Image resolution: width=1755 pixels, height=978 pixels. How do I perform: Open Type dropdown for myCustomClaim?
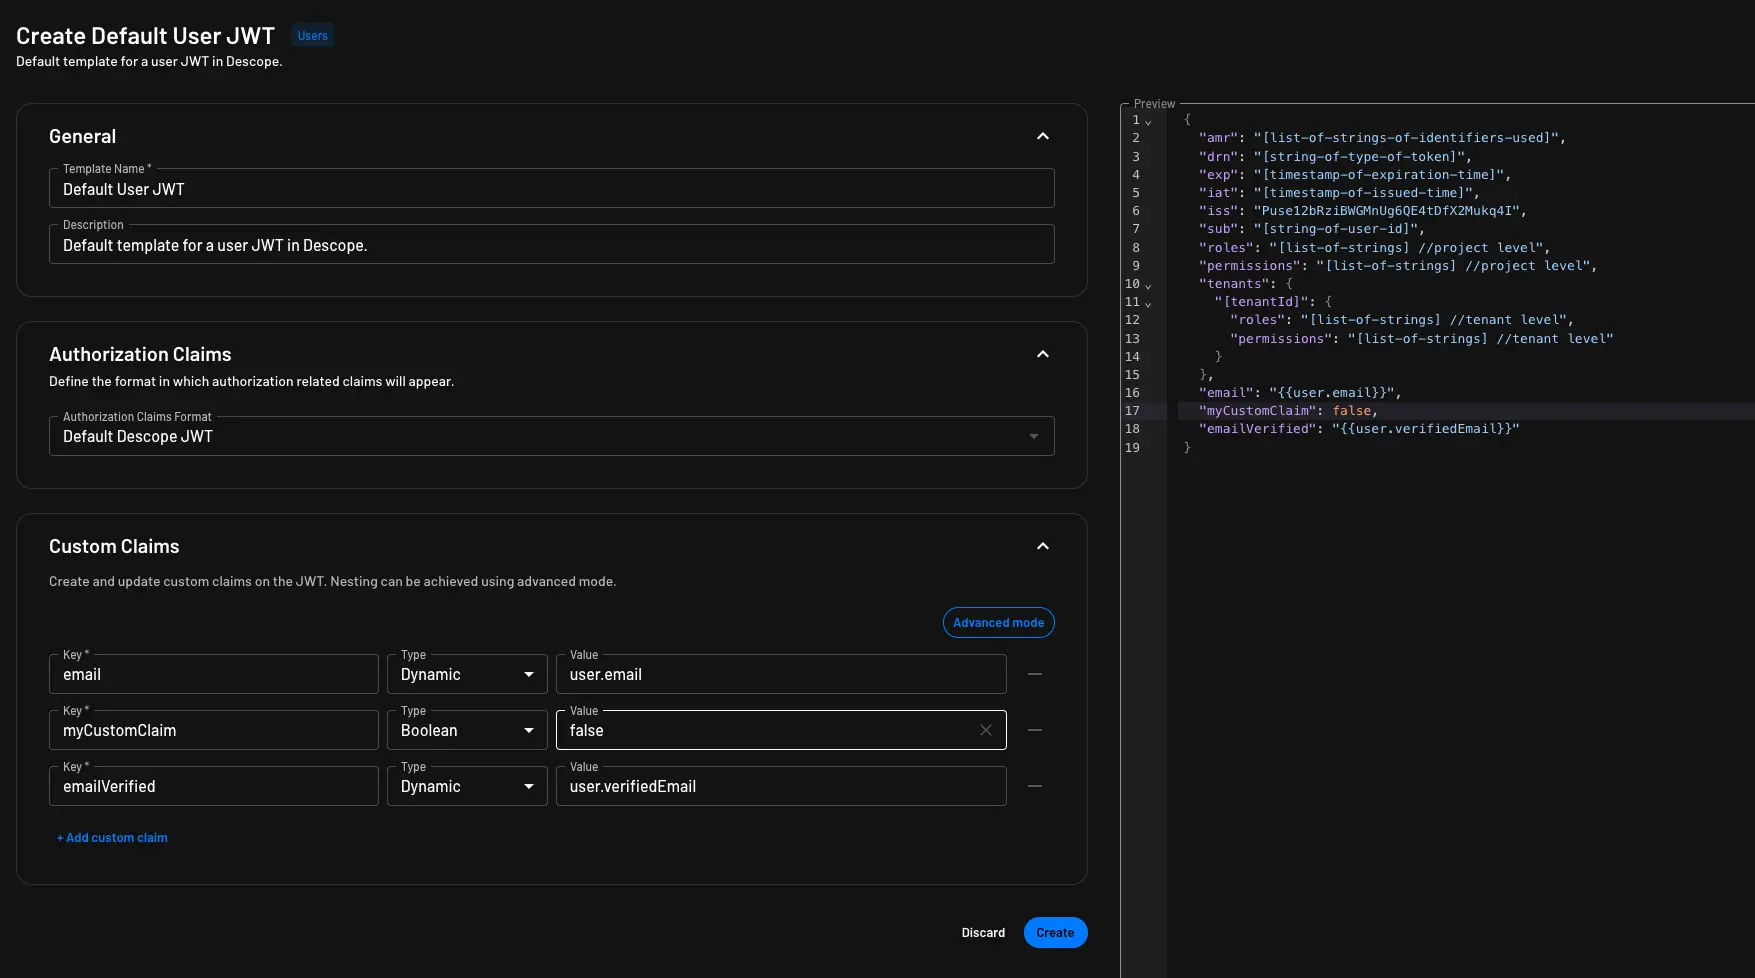point(467,730)
